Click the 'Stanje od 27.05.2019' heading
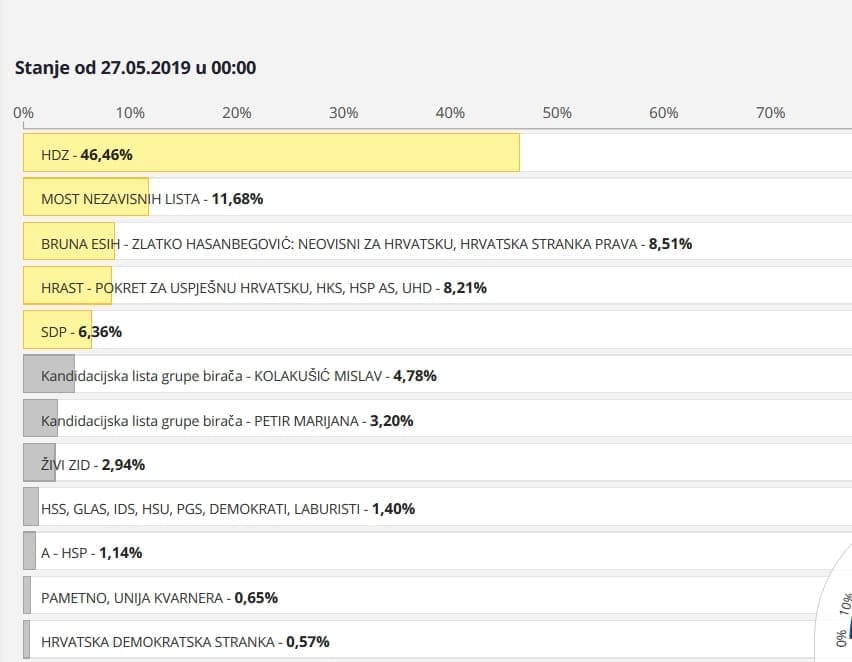The width and height of the screenshot is (852, 662). click(135, 68)
